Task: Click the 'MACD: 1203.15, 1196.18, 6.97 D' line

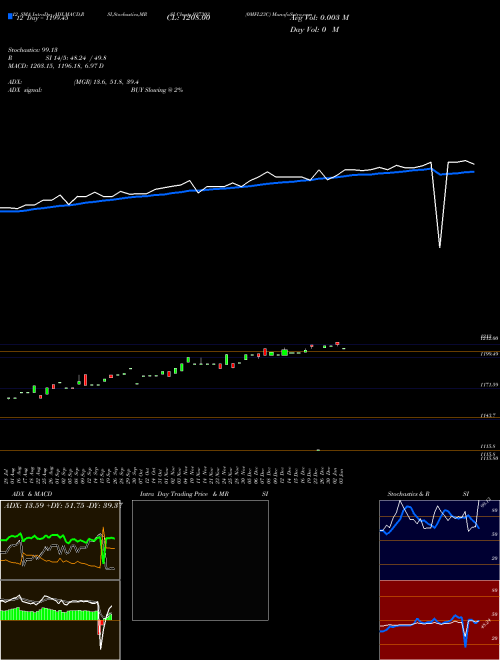Action: [56, 66]
